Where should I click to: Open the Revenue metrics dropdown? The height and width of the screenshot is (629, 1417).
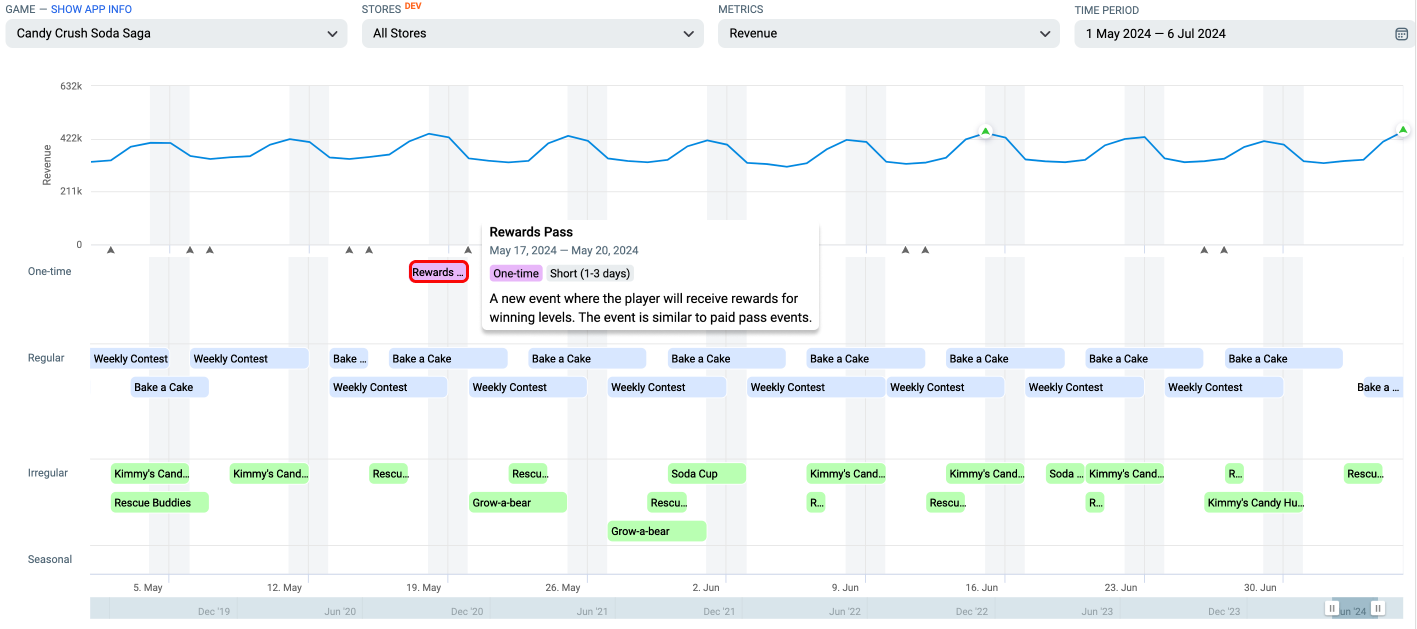pos(888,33)
